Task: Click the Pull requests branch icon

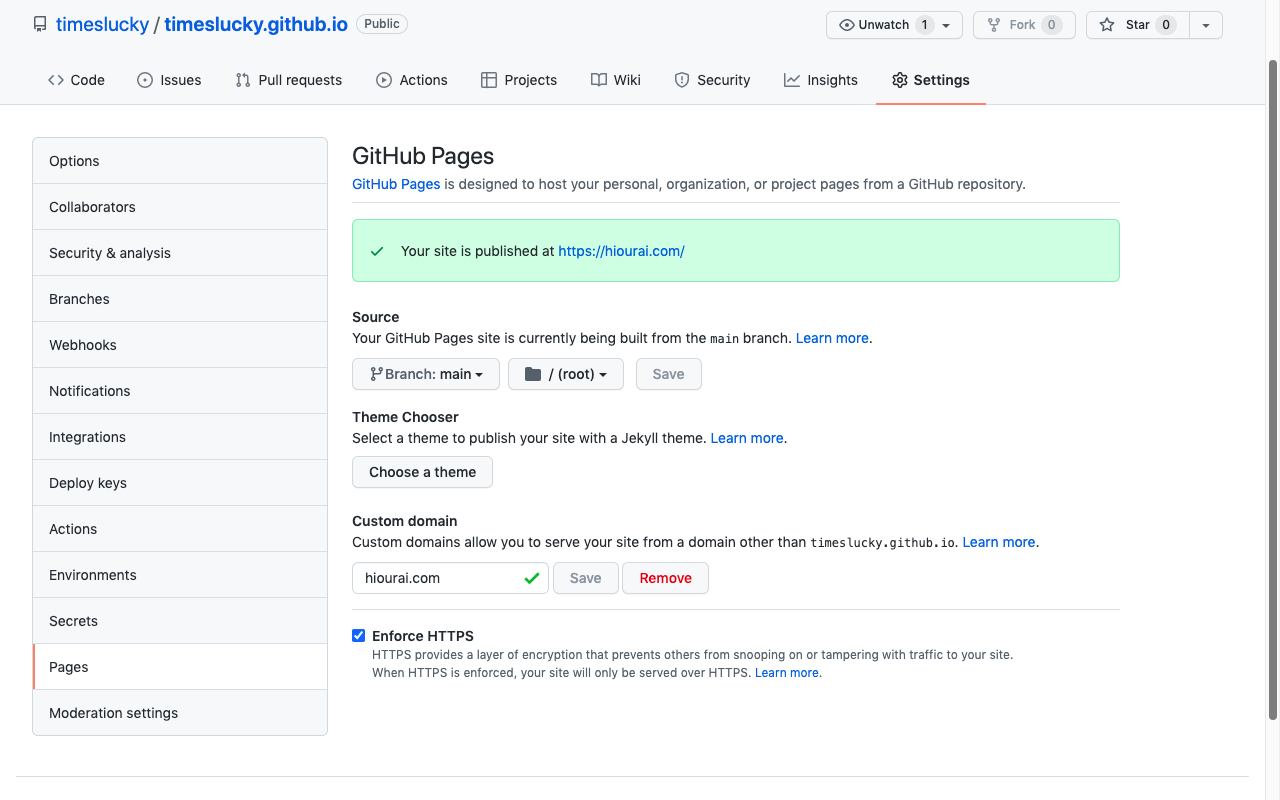Action: click(x=243, y=80)
